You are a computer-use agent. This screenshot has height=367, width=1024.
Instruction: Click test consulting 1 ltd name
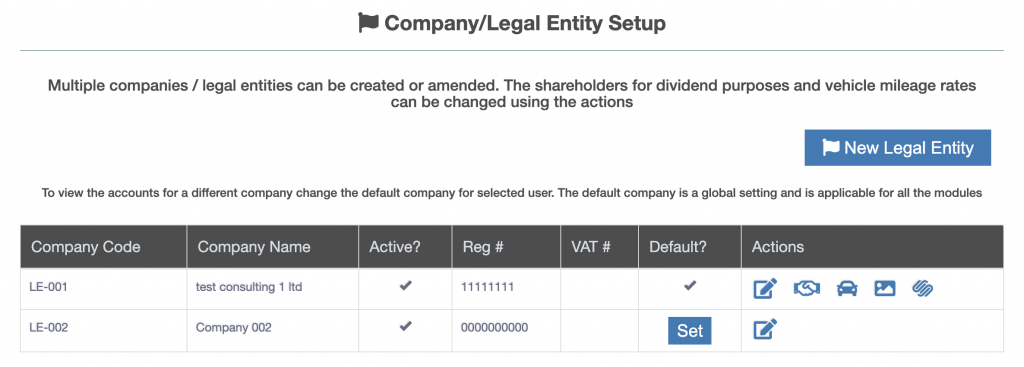[x=249, y=286]
